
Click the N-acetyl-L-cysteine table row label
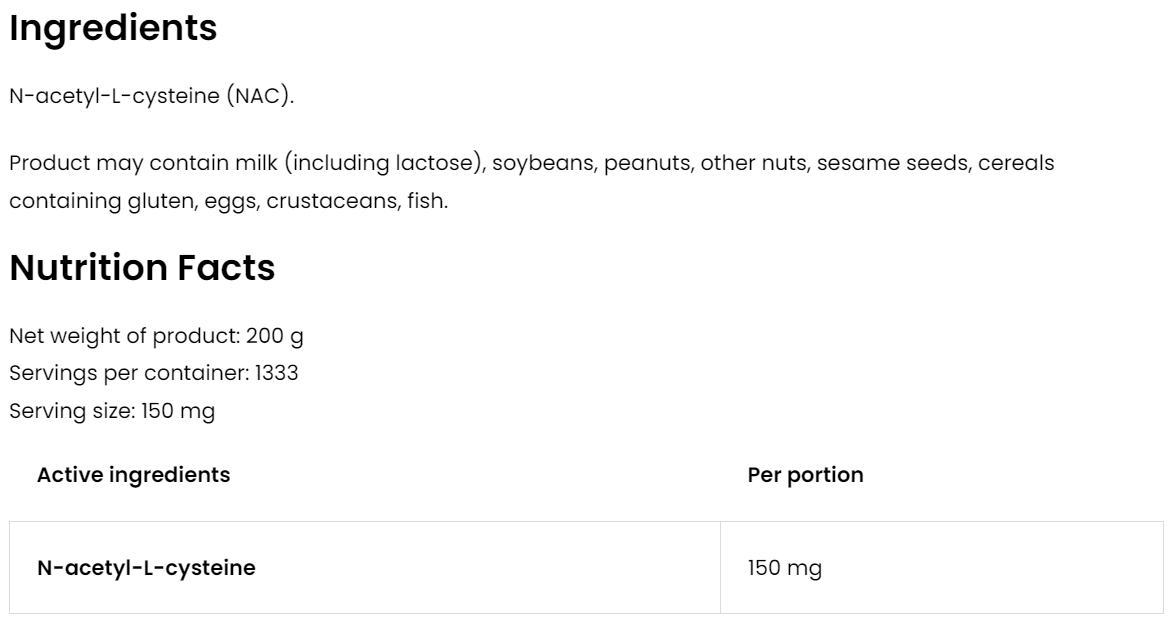click(x=146, y=568)
